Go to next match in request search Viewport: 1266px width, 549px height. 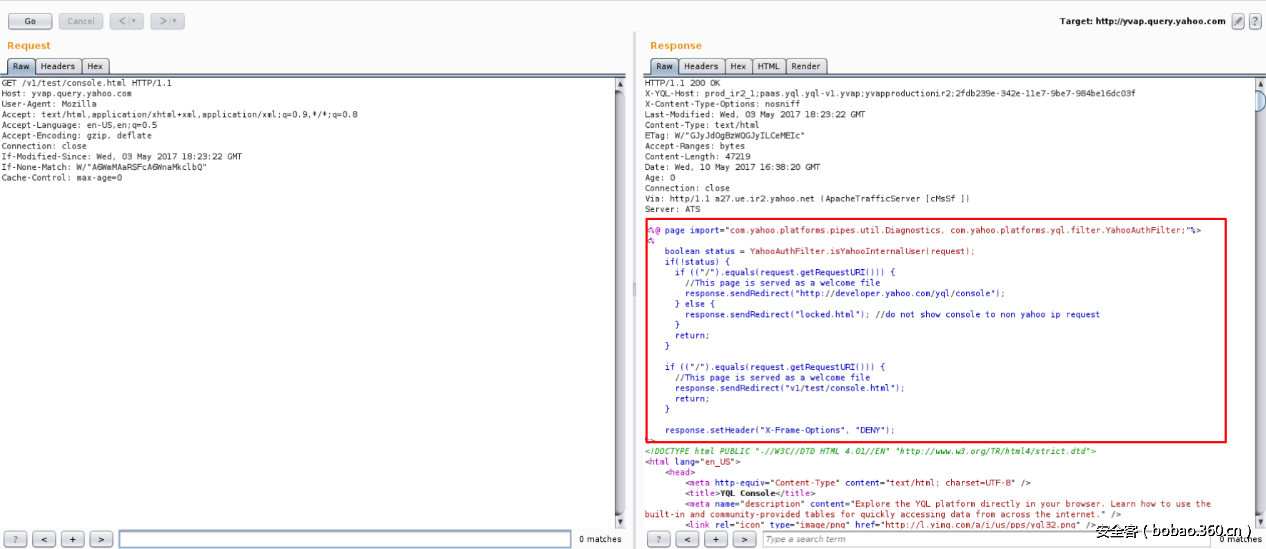click(101, 539)
